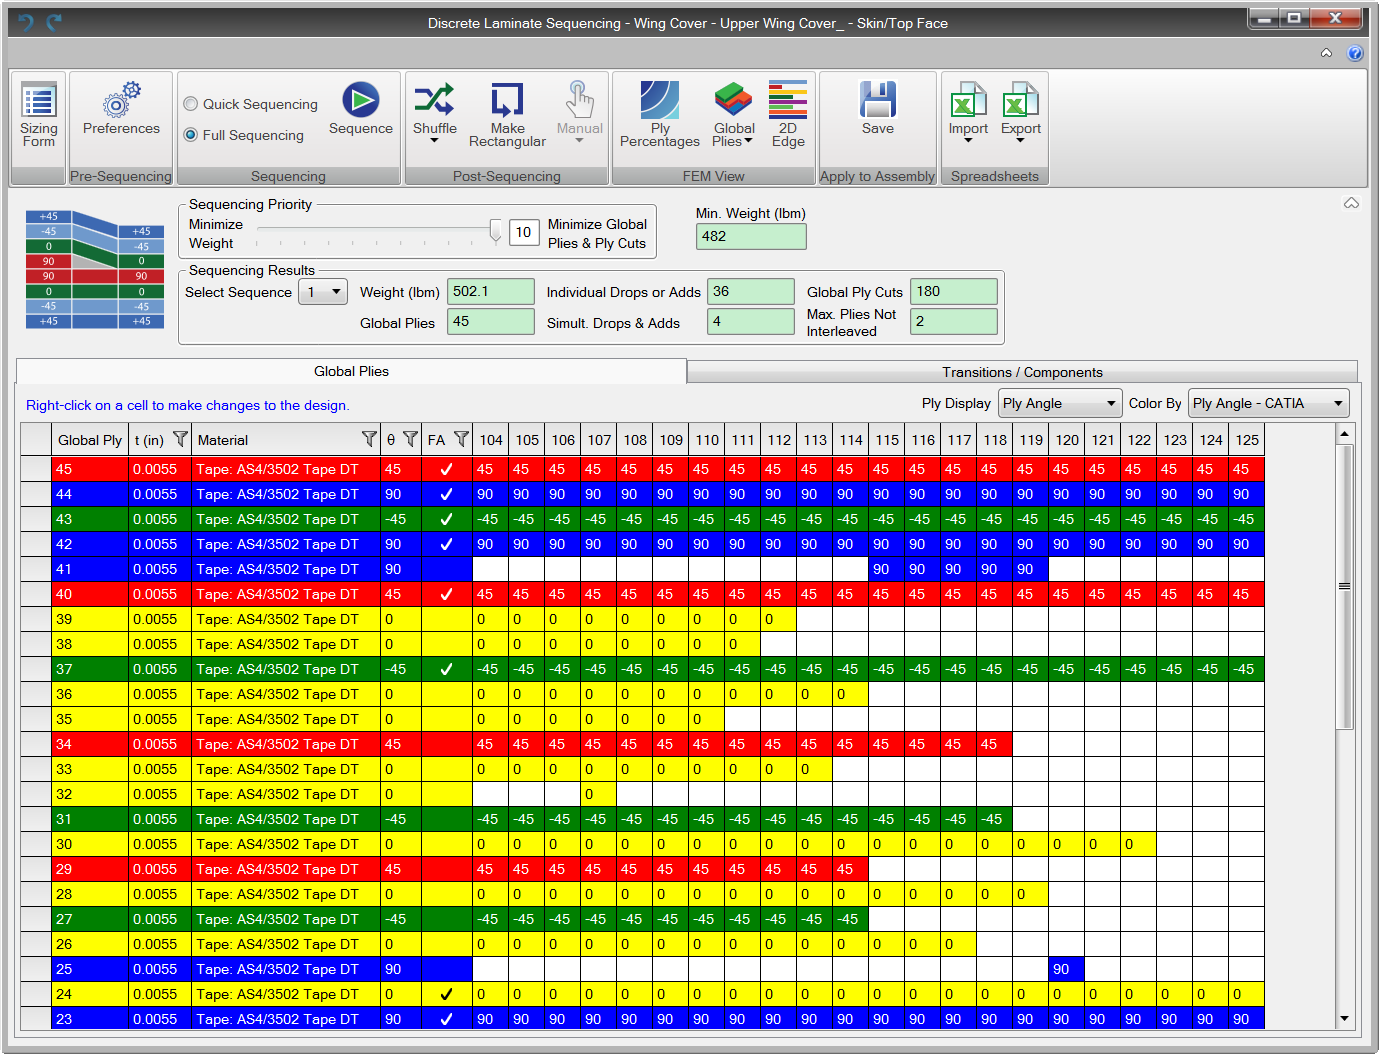
Task: Select the Global Plies tab
Action: [351, 371]
